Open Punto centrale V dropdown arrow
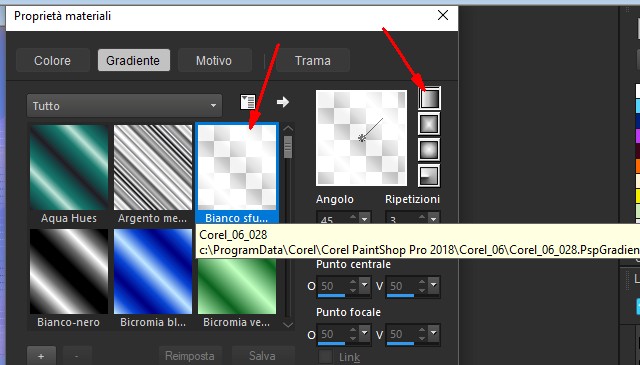Image resolution: width=640 pixels, height=365 pixels. pyautogui.click(x=433, y=285)
